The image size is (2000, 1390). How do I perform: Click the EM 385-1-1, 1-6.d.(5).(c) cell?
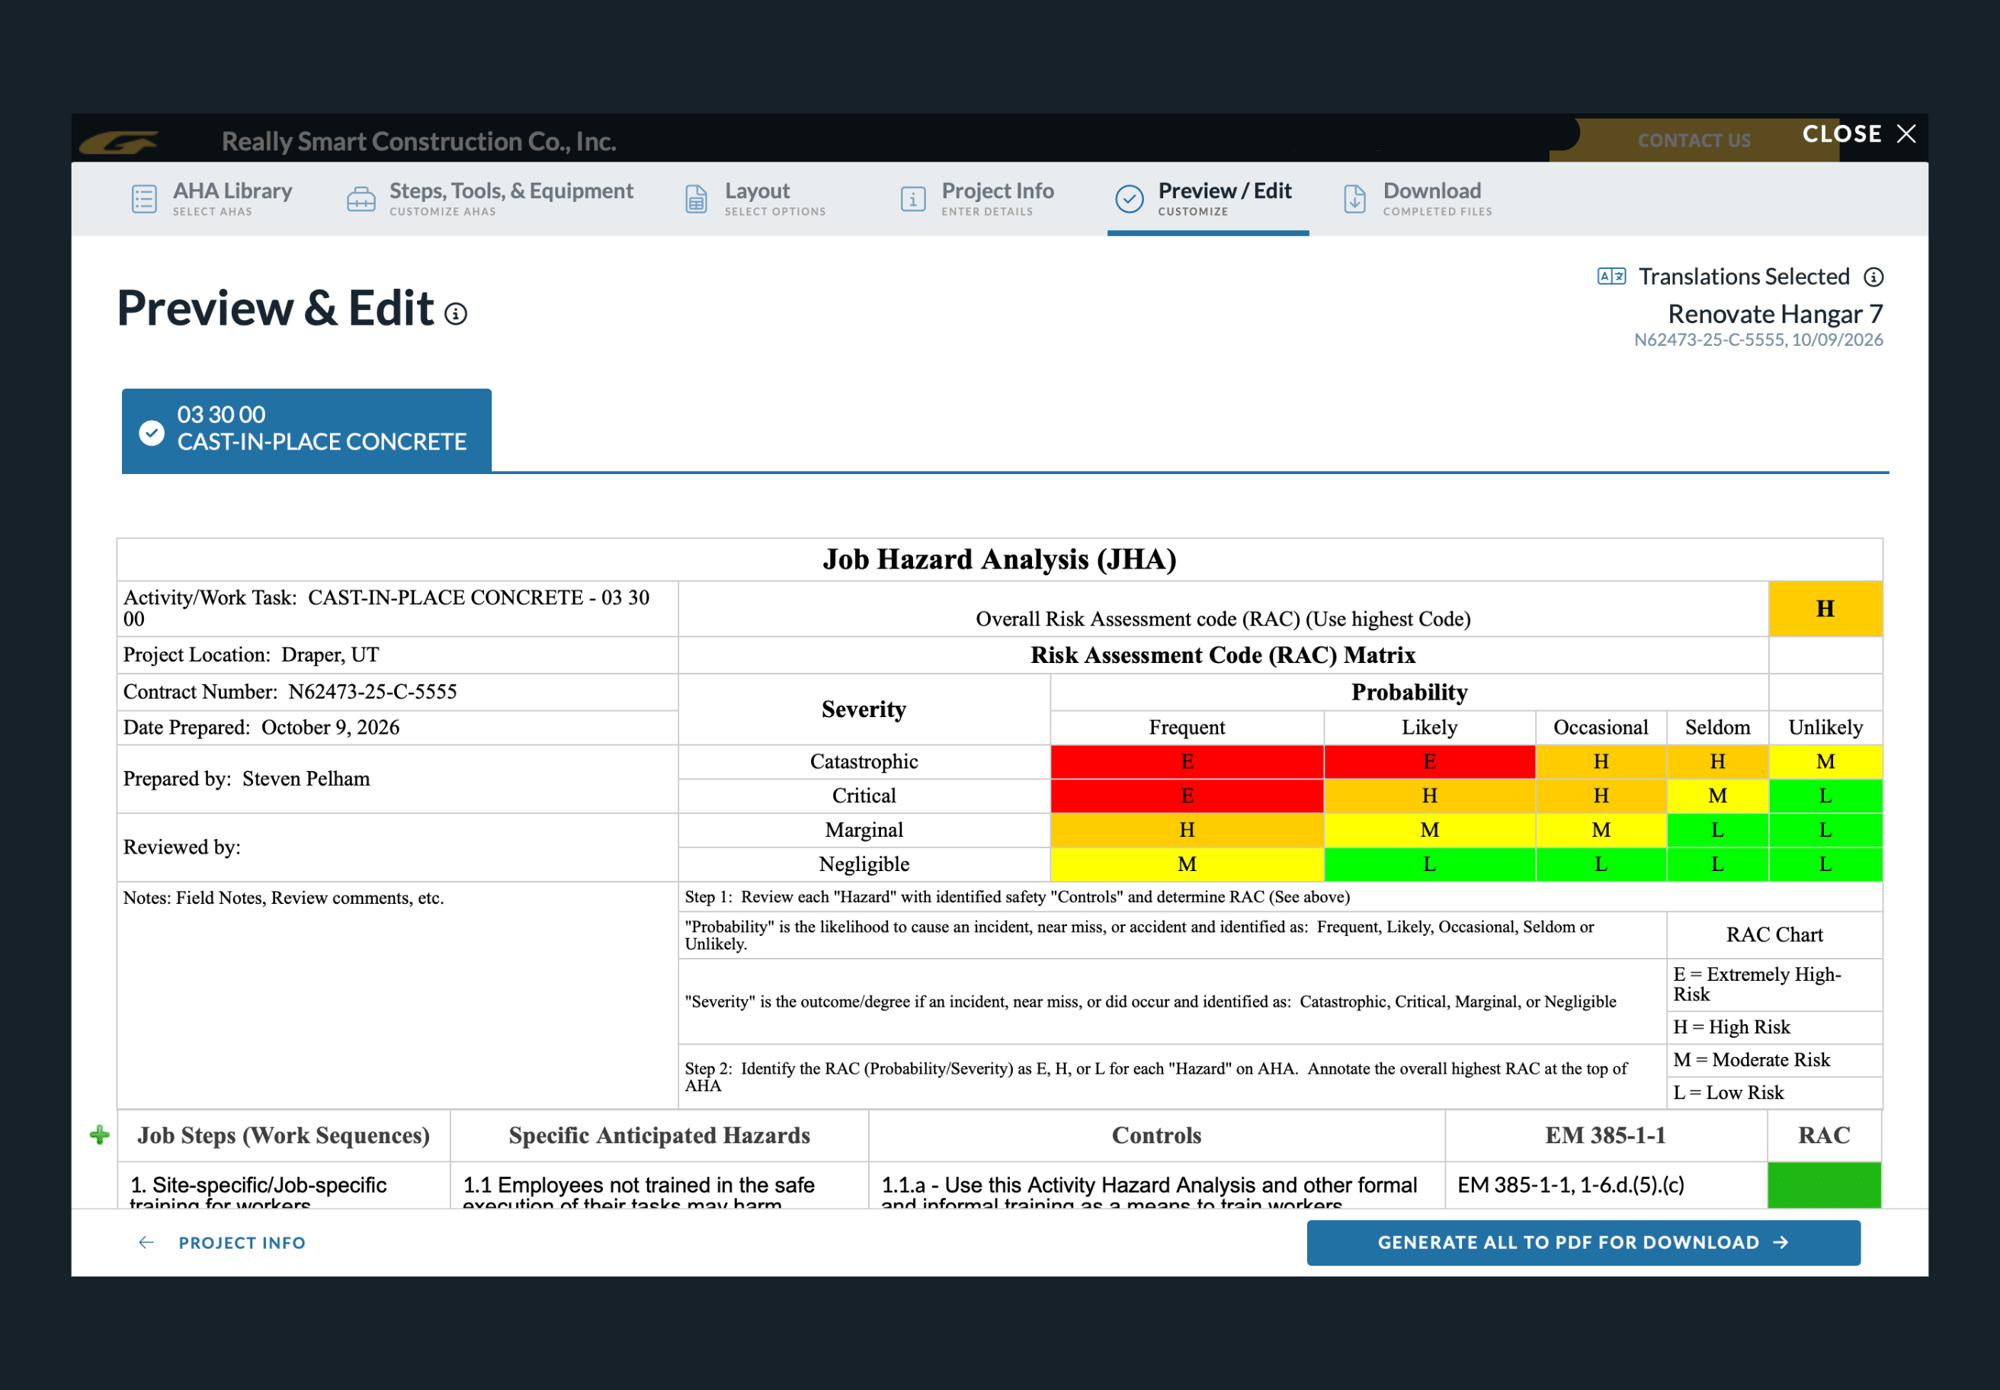(x=1606, y=1185)
